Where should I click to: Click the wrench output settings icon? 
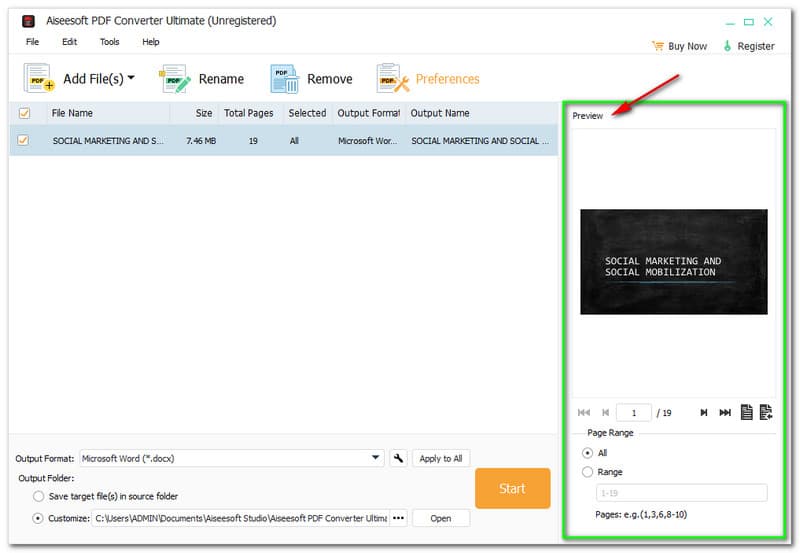click(399, 458)
